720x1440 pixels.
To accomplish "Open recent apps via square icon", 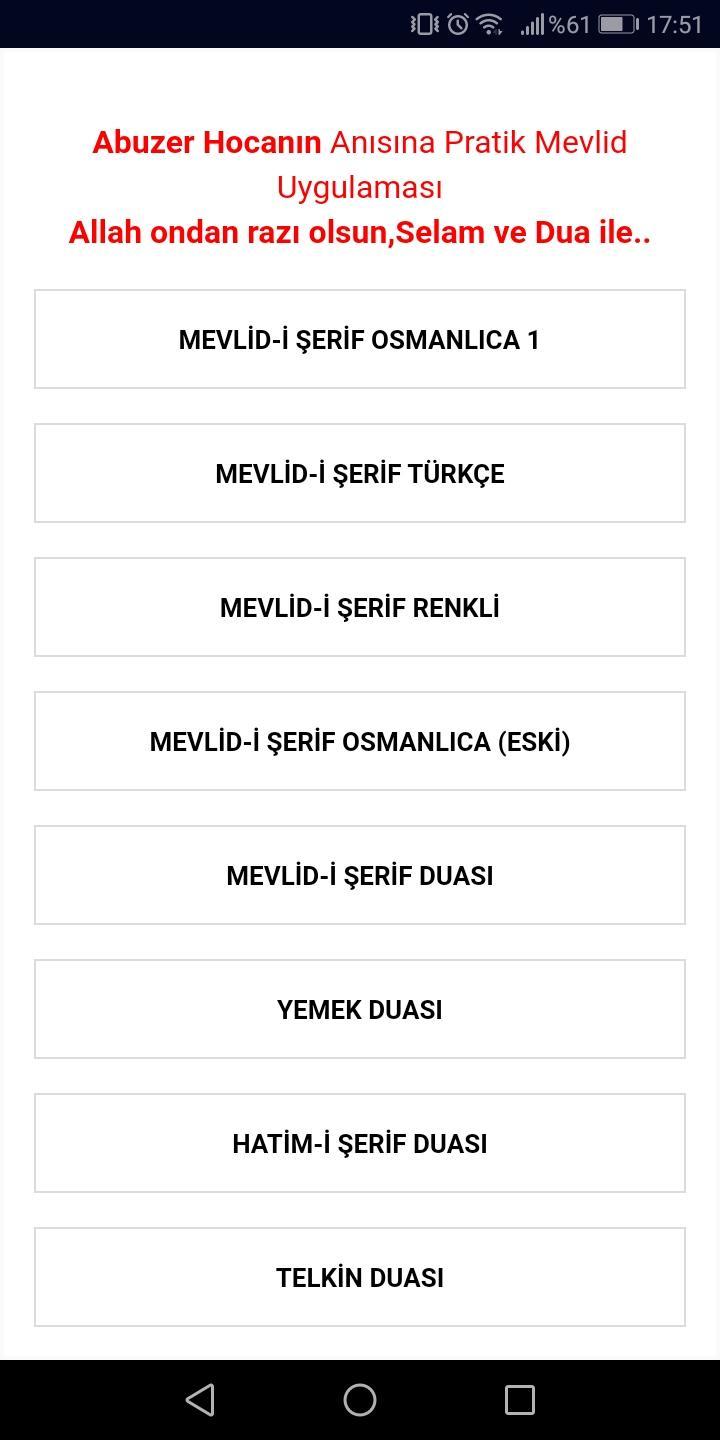I will click(x=519, y=1399).
